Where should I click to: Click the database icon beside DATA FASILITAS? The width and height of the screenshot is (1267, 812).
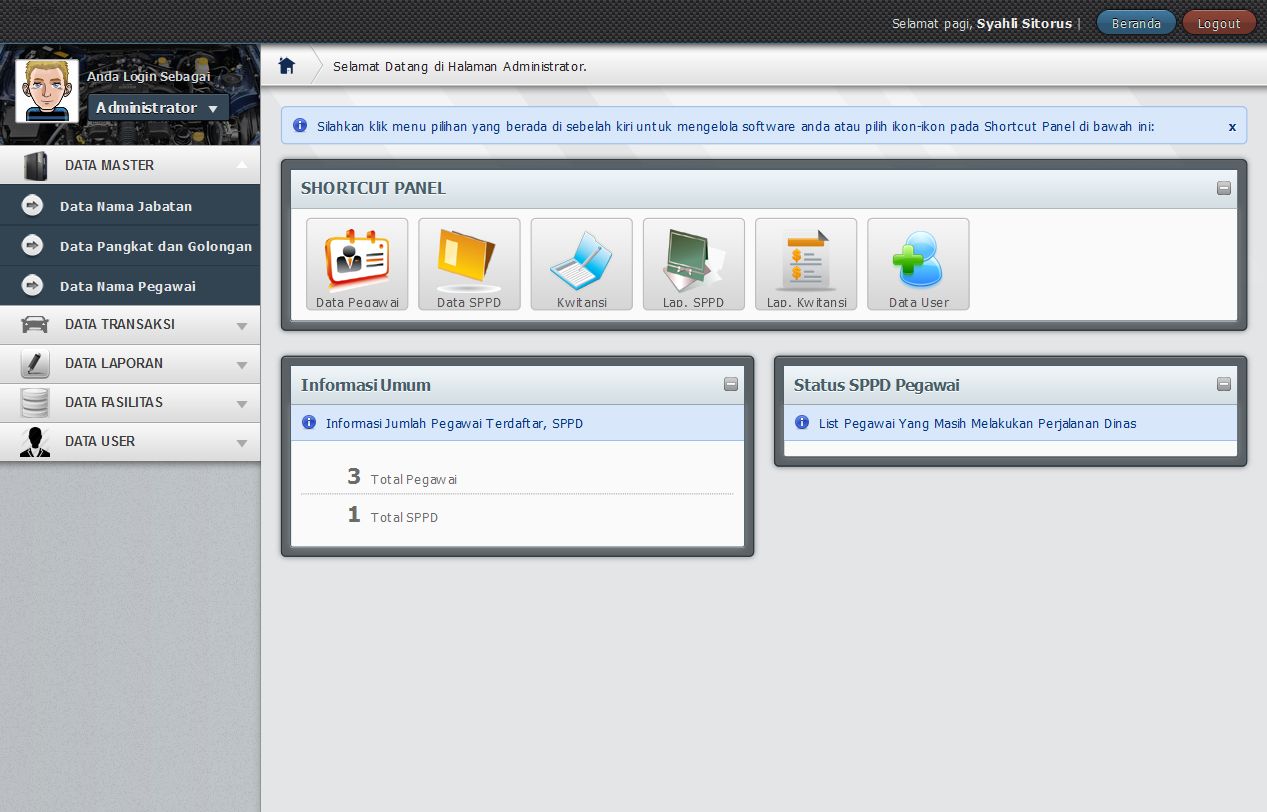[35, 402]
